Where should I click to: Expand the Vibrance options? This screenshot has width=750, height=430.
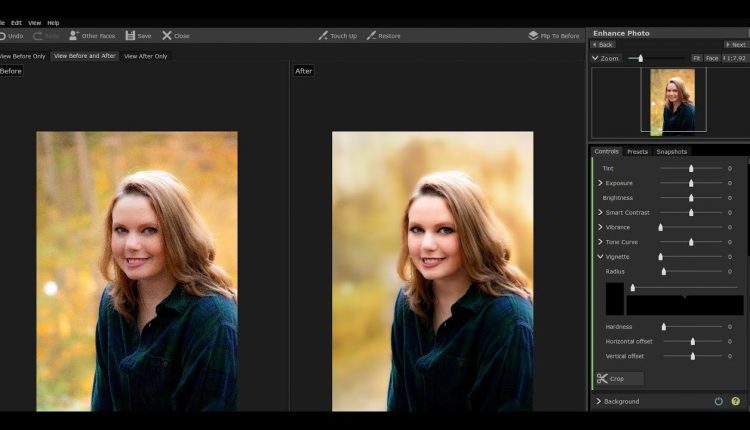coord(600,227)
